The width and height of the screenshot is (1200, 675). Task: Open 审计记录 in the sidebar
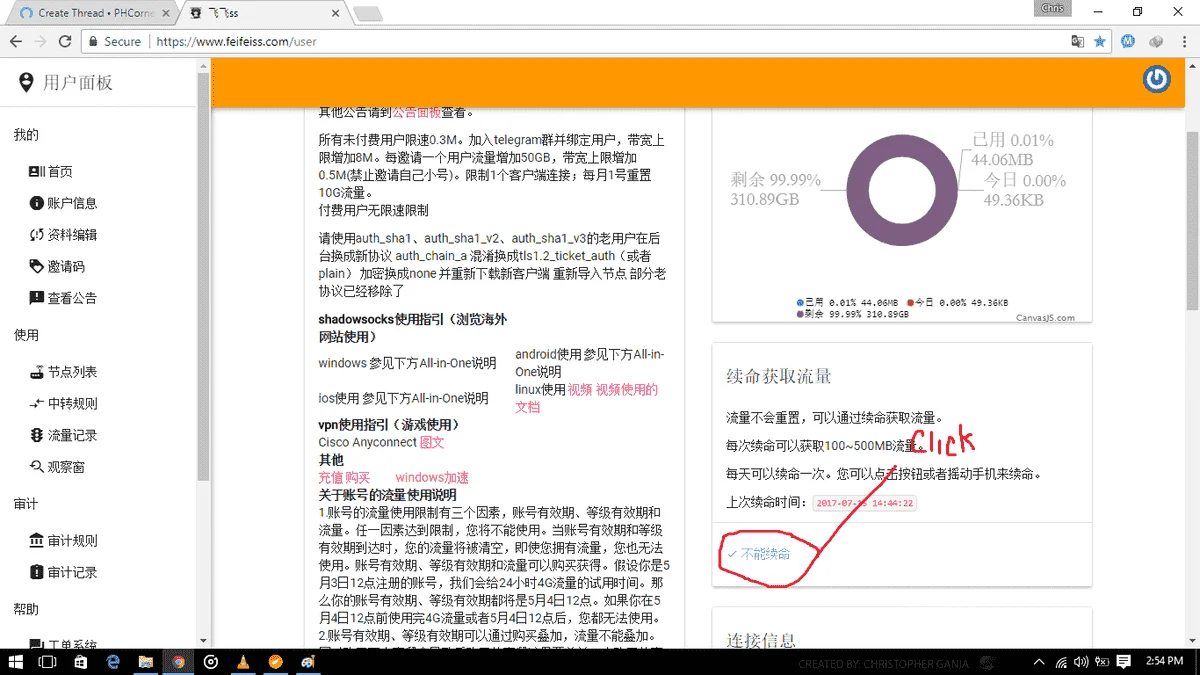(x=64, y=573)
